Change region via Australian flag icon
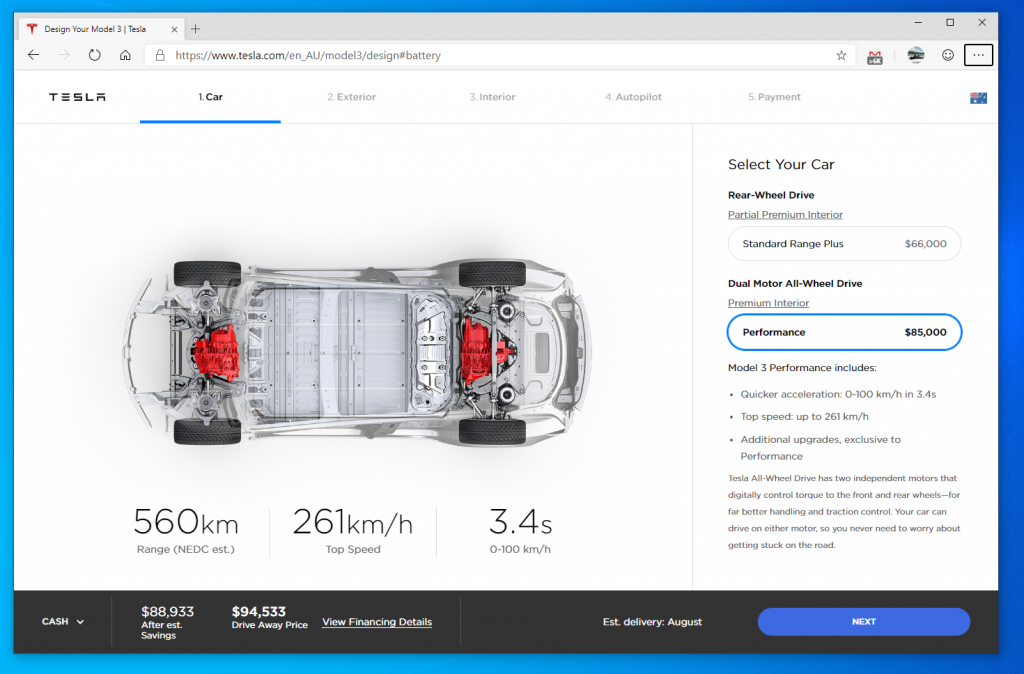The image size is (1024, 674). tap(978, 98)
